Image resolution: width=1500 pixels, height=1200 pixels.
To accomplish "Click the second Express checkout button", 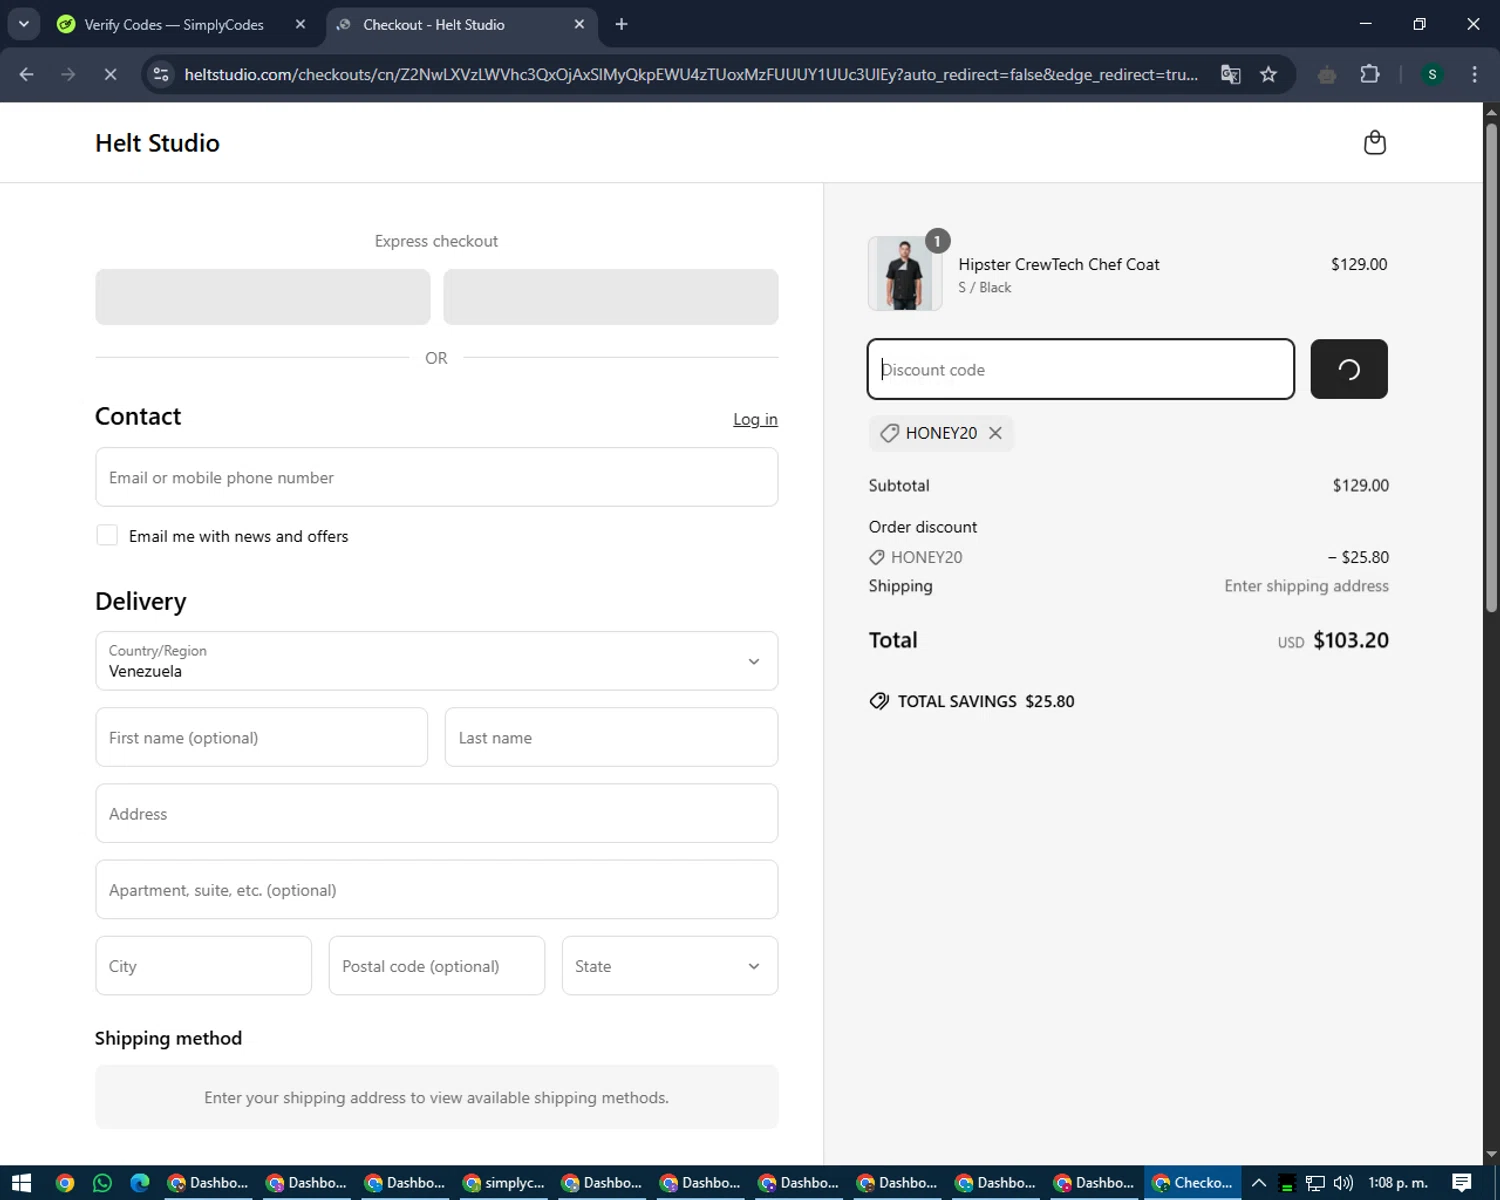I will tap(611, 296).
